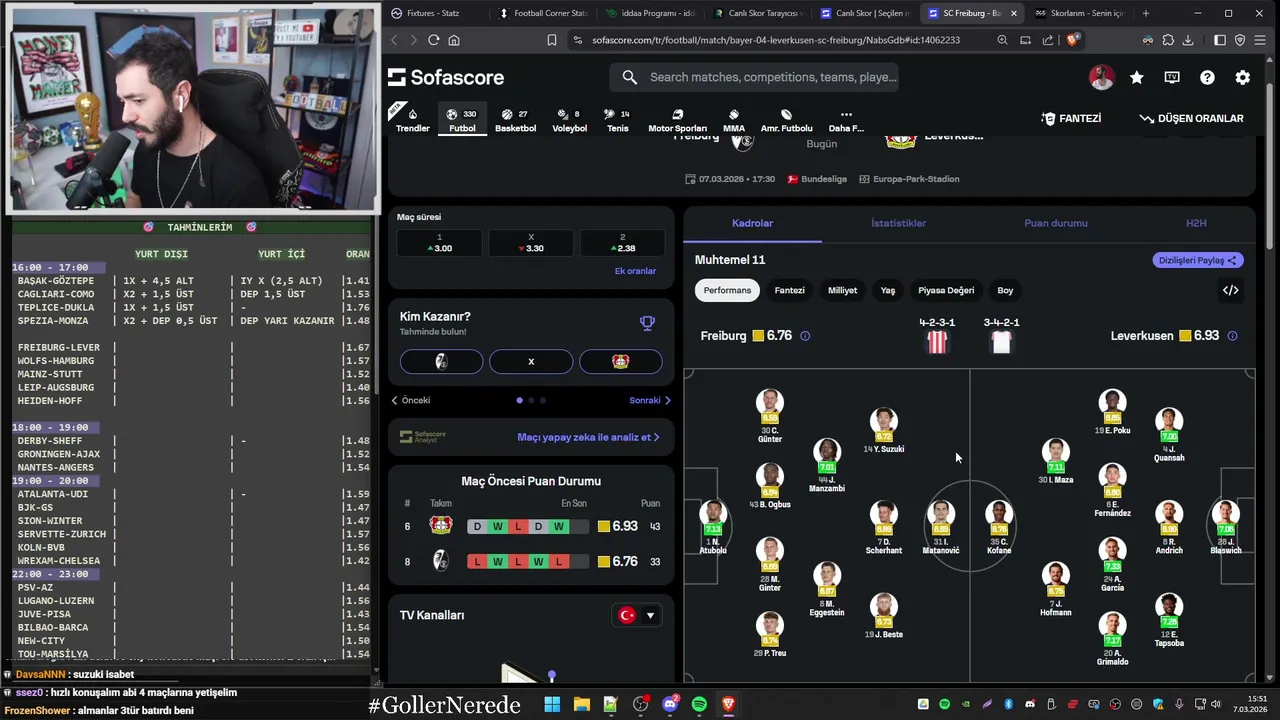Select Piyasa Değeri lineup filter
Screen dimensions: 1280x720
point(946,290)
